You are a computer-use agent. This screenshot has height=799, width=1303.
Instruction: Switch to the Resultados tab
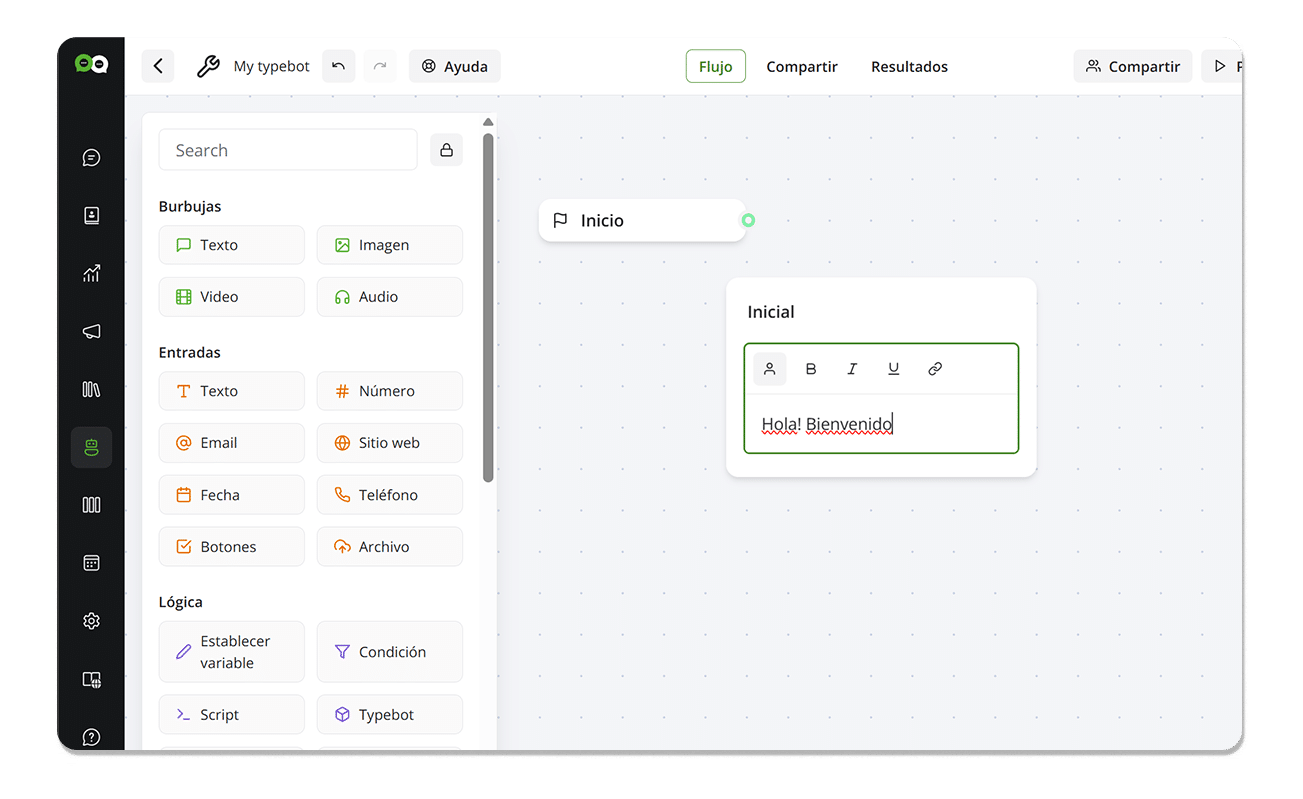click(909, 67)
